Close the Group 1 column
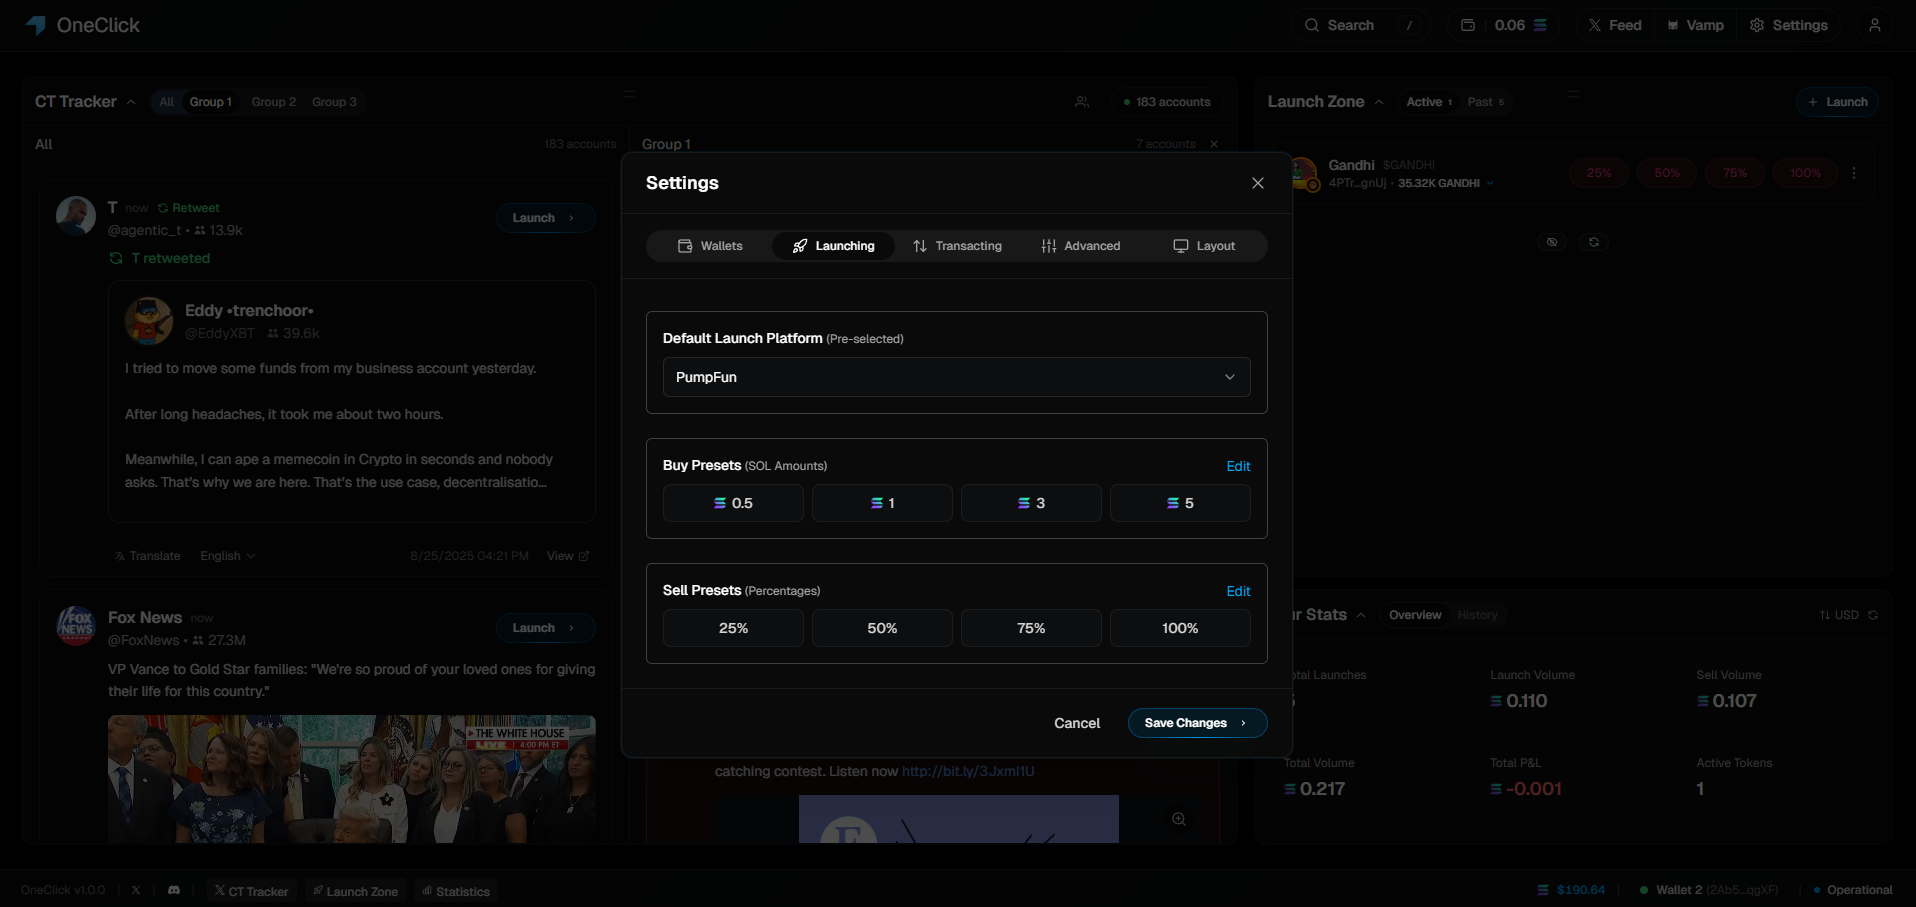This screenshot has width=1916, height=907. [1214, 144]
